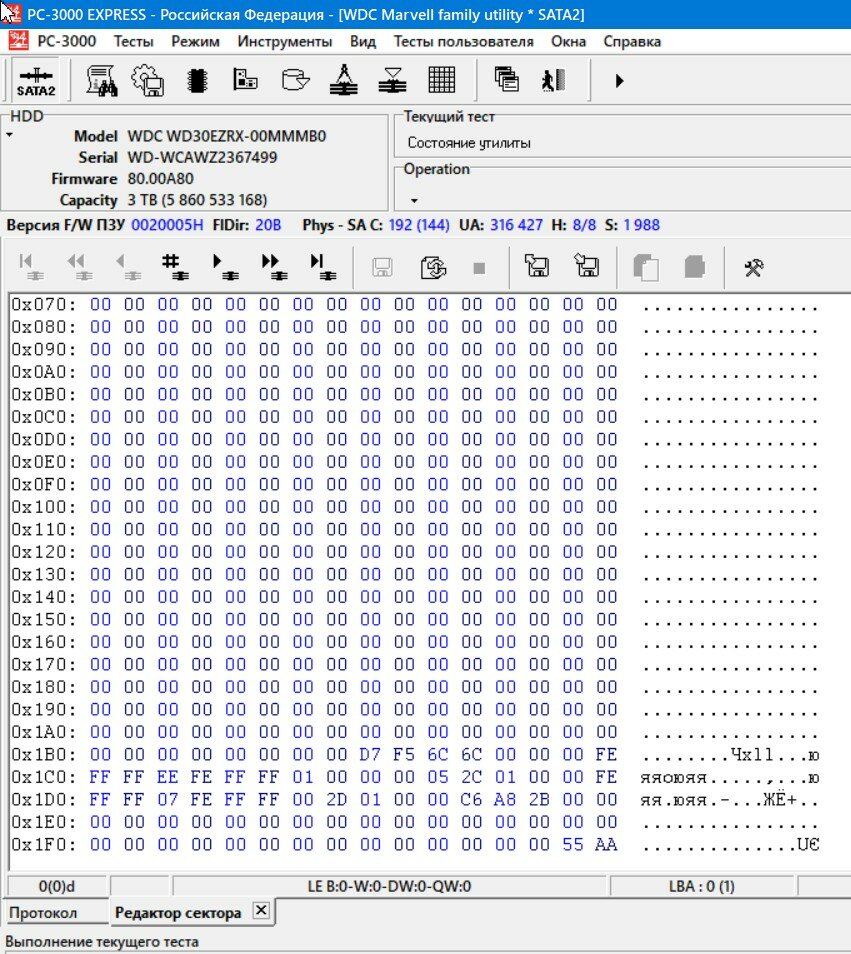Click the first floppy-with-arrow file icon
Screen dimensions: 851x954
(537, 266)
